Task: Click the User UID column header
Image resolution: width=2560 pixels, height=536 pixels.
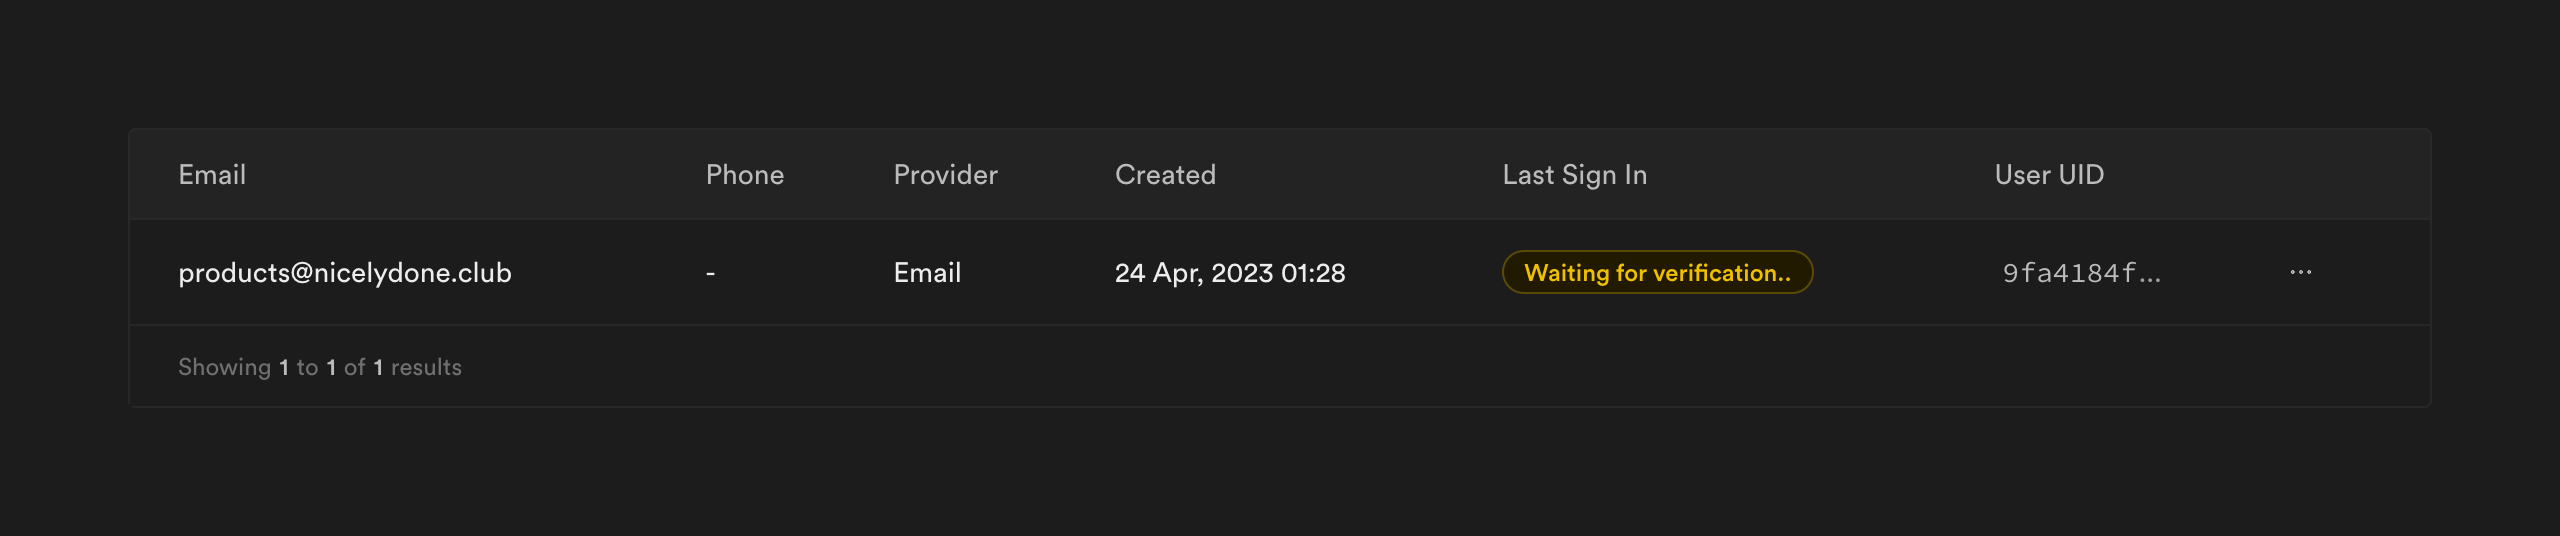Action: (2049, 175)
